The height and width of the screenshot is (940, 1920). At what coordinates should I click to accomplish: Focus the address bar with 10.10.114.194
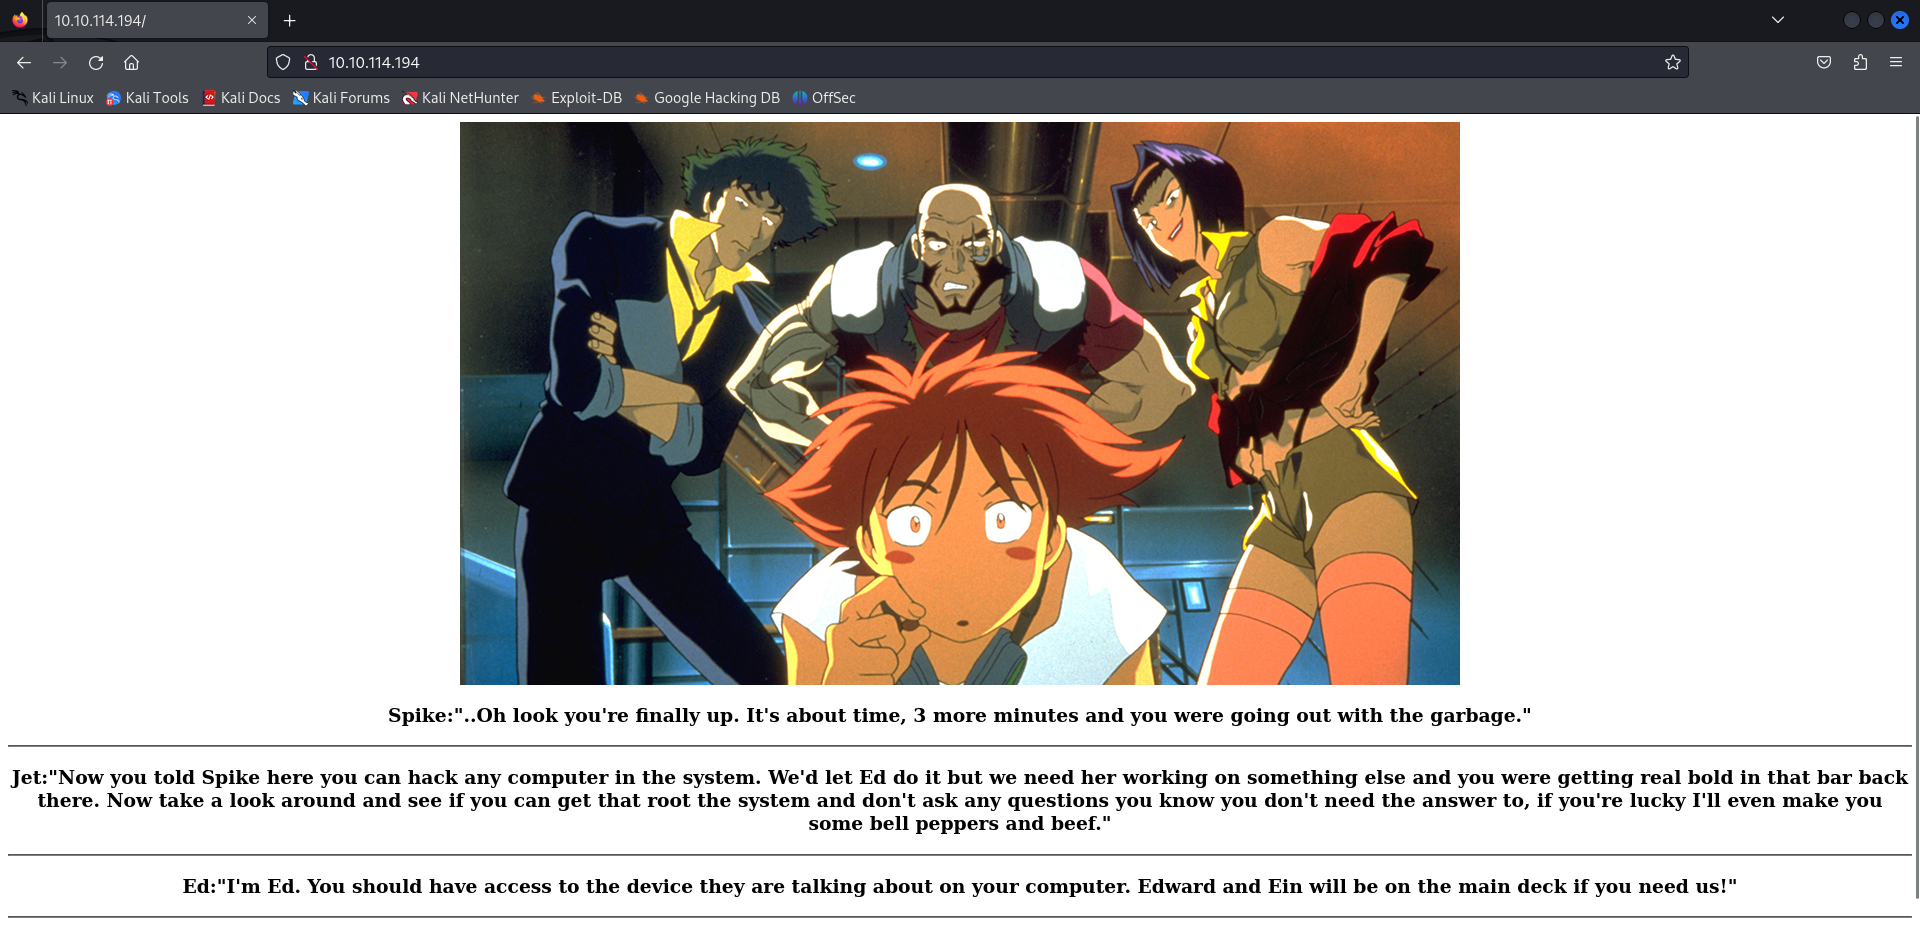point(978,62)
